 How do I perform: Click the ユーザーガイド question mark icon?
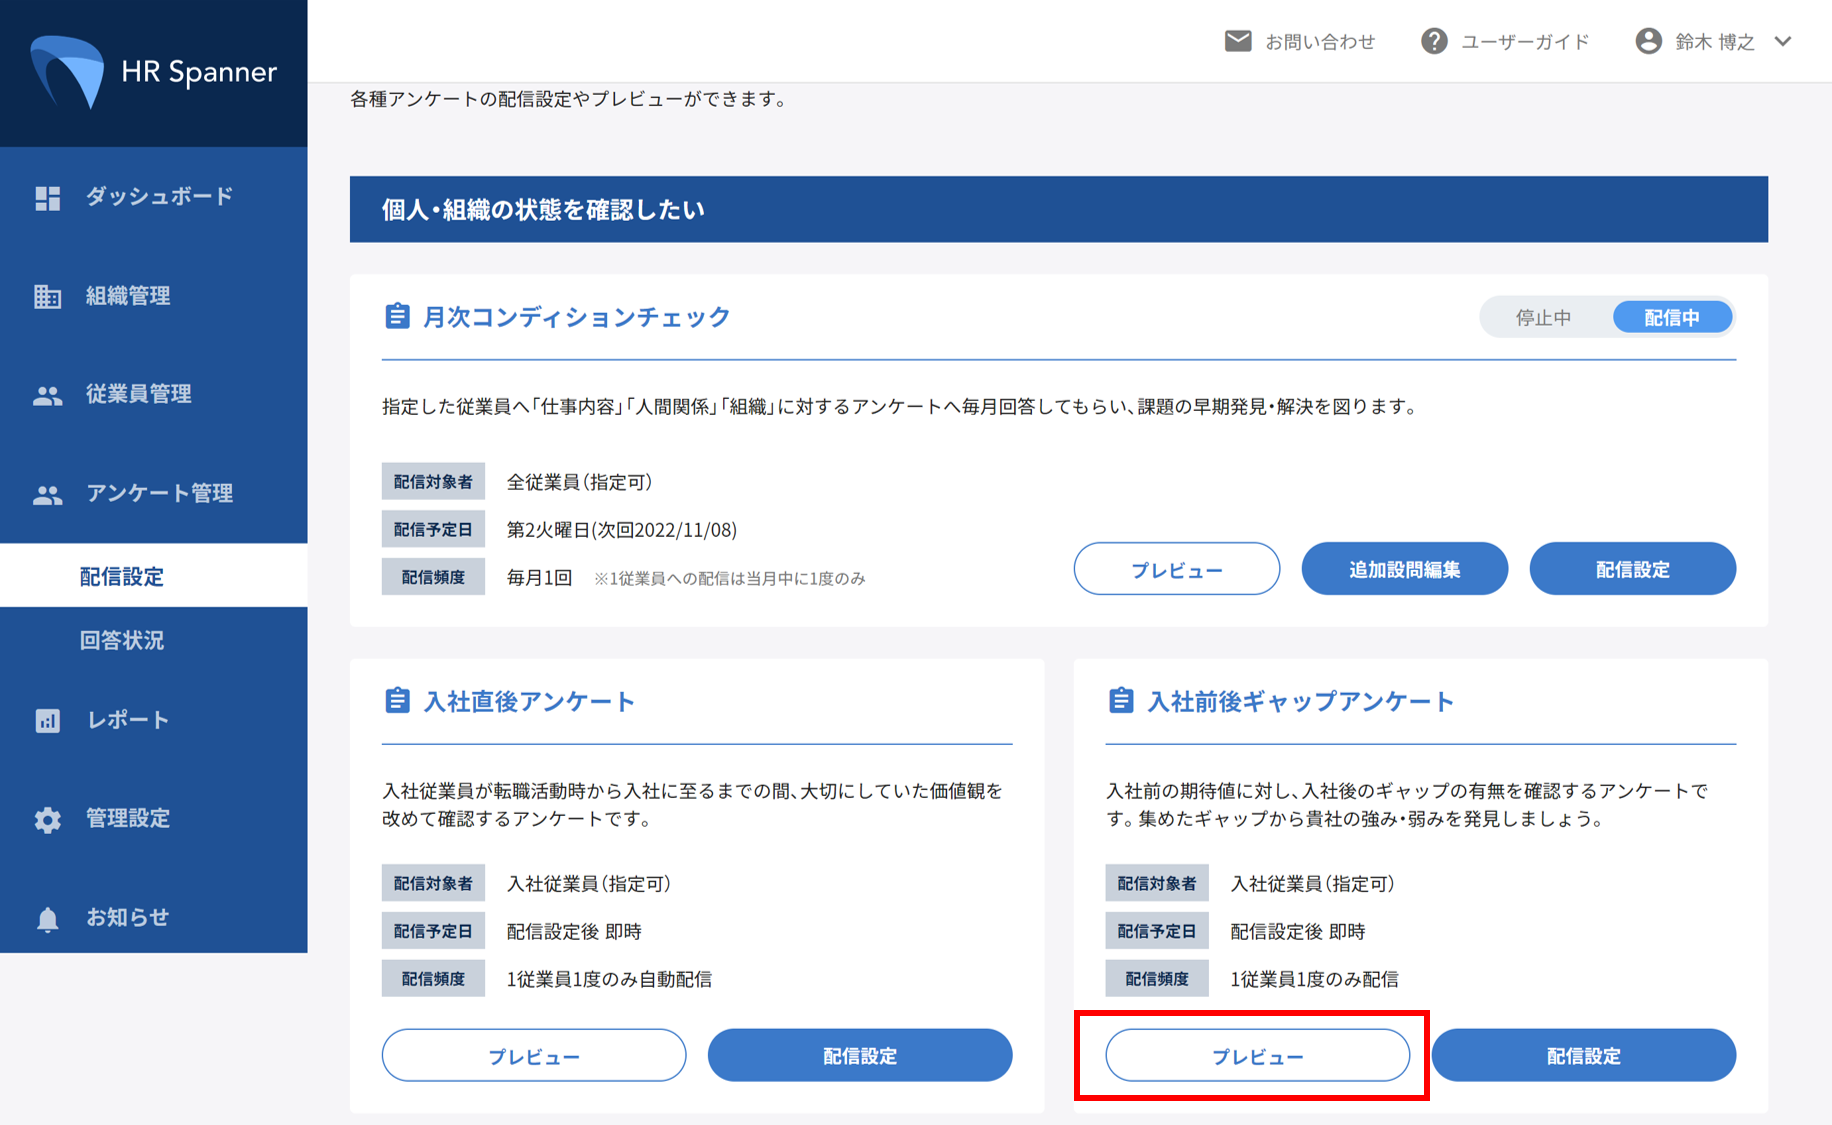point(1434,41)
